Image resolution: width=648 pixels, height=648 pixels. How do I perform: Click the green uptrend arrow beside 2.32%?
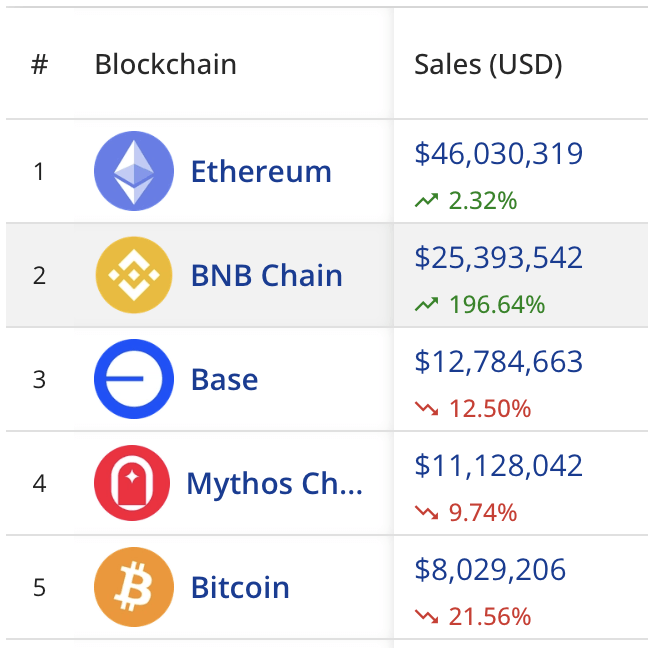click(x=427, y=201)
